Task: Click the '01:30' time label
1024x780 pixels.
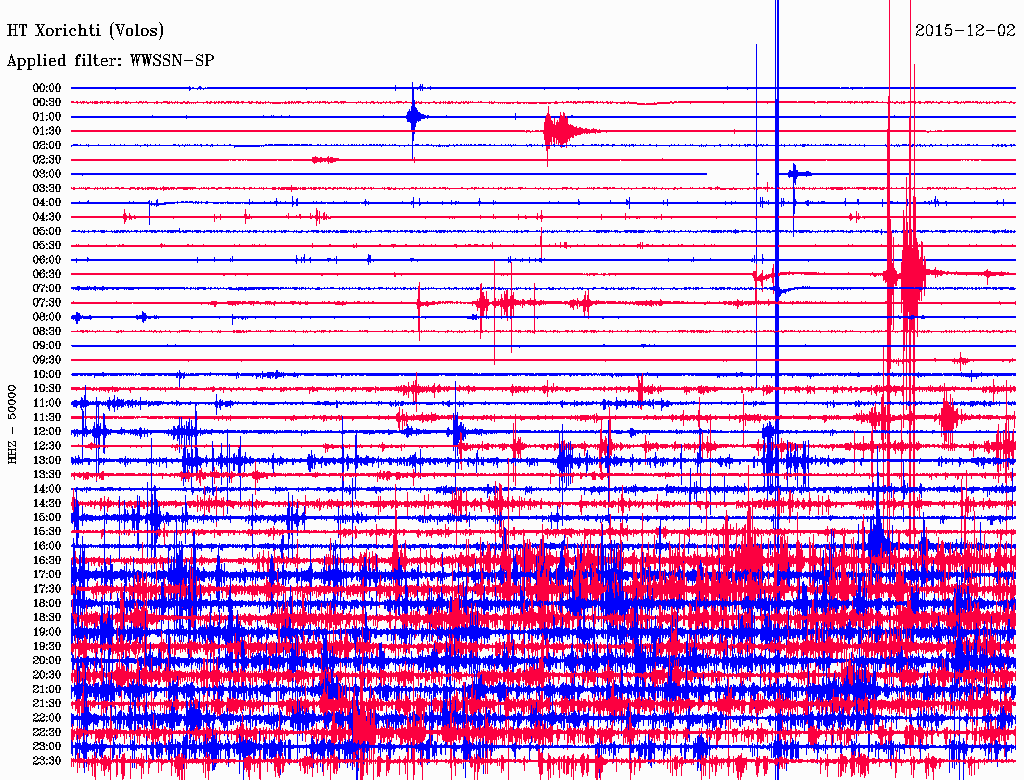Action: coord(47,131)
